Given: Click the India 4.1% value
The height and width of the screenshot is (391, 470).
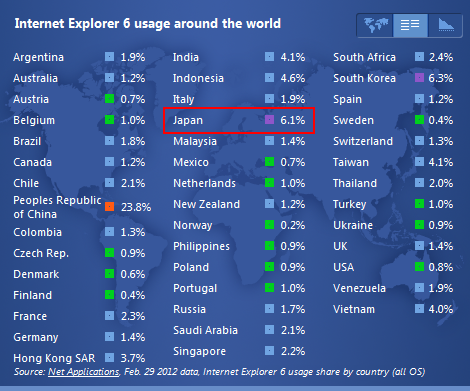Looking at the screenshot, I should (x=293, y=57).
